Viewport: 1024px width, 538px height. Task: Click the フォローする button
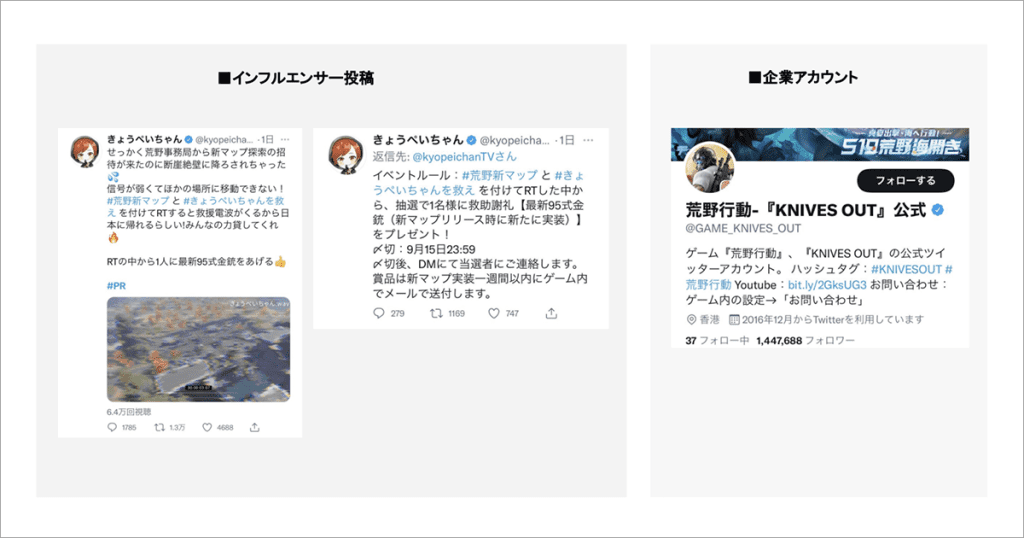pyautogui.click(x=905, y=181)
